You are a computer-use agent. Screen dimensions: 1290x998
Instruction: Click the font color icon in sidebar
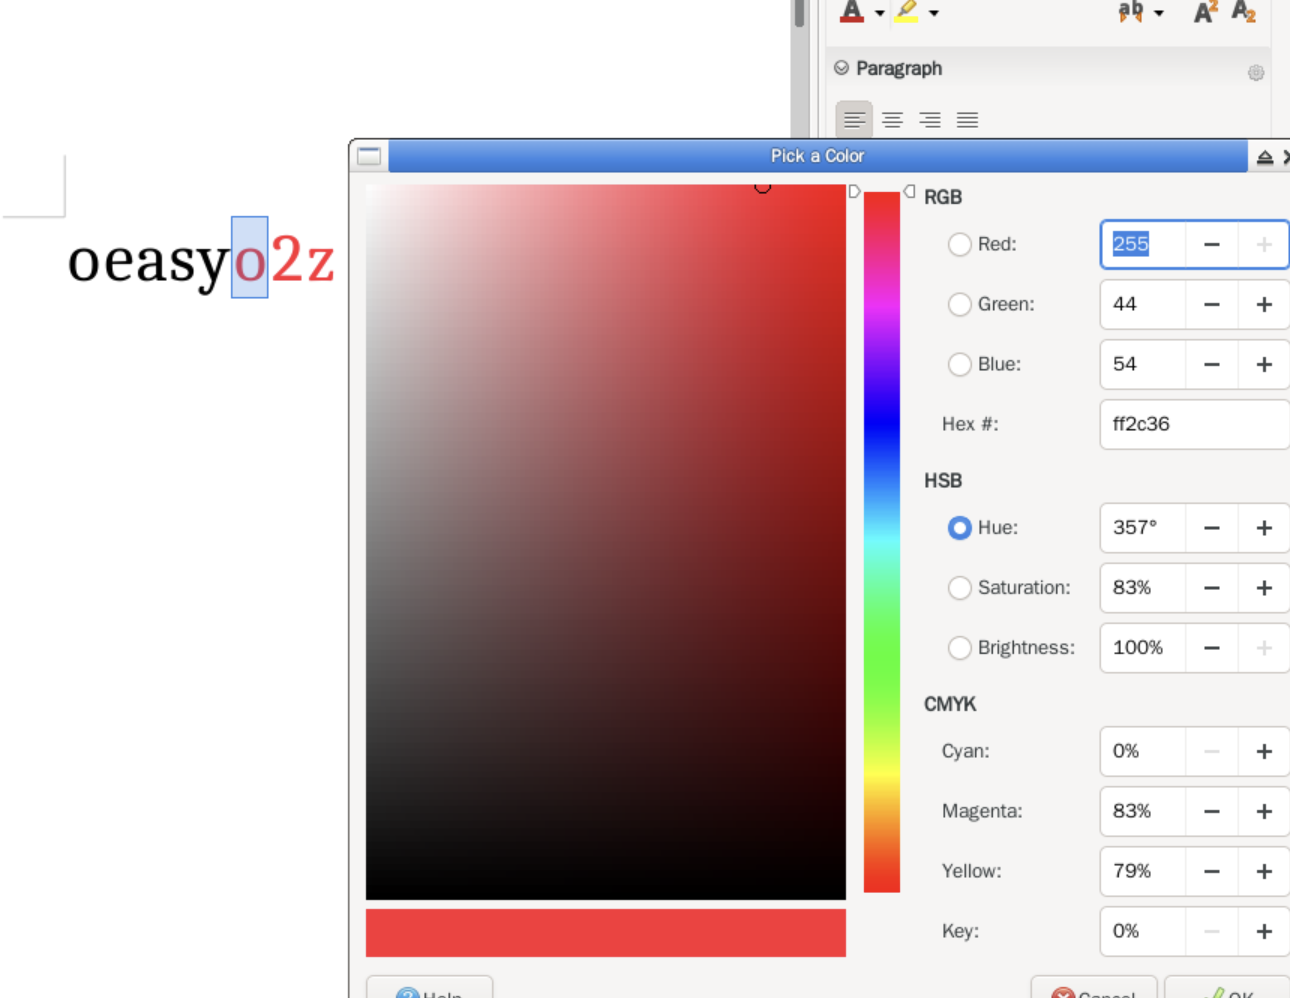851,12
